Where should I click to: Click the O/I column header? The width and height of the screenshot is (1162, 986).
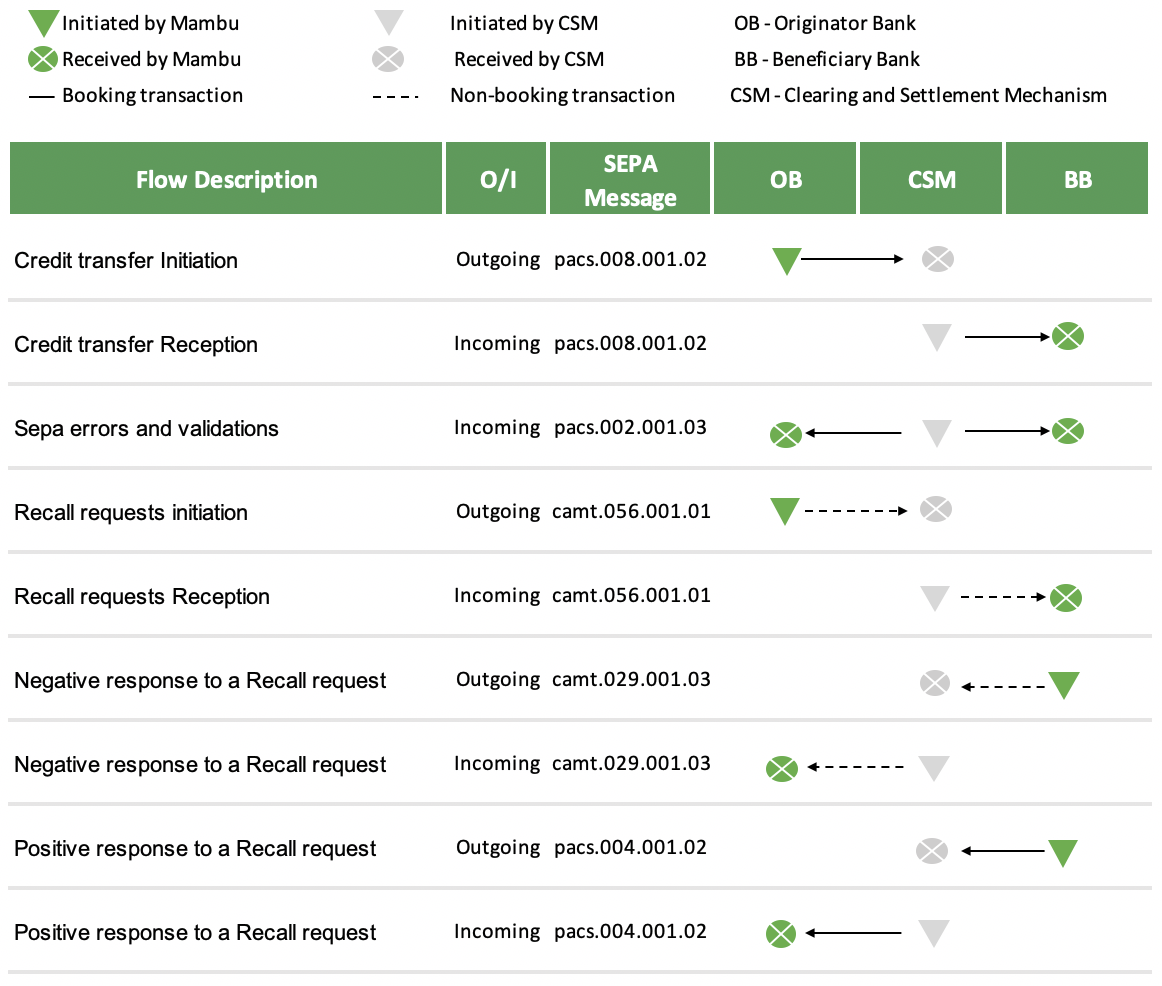pos(497,180)
